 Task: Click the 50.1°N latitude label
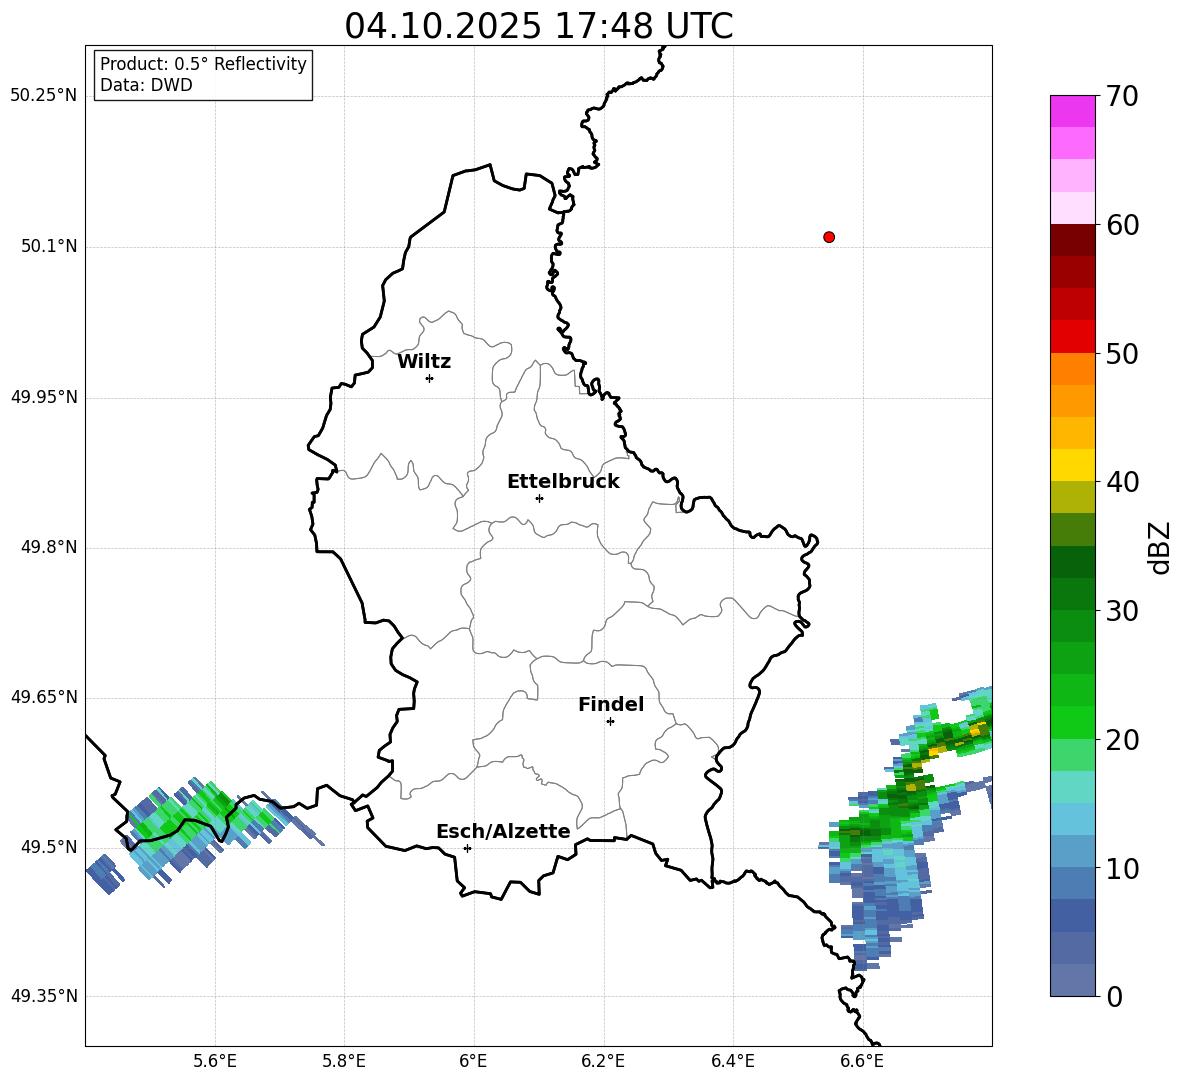(49, 246)
